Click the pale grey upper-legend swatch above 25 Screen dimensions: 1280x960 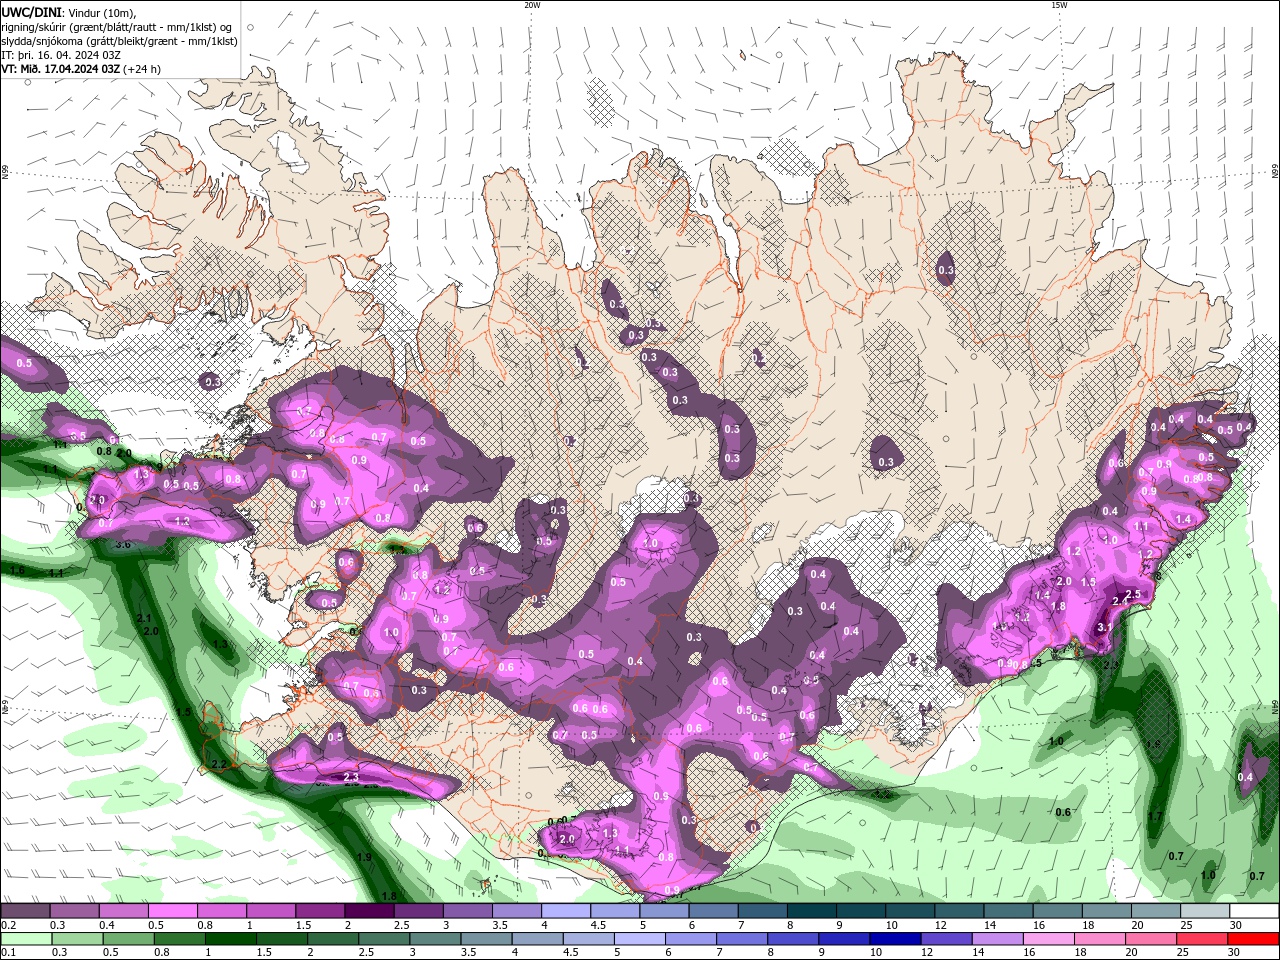pyautogui.click(x=1205, y=911)
